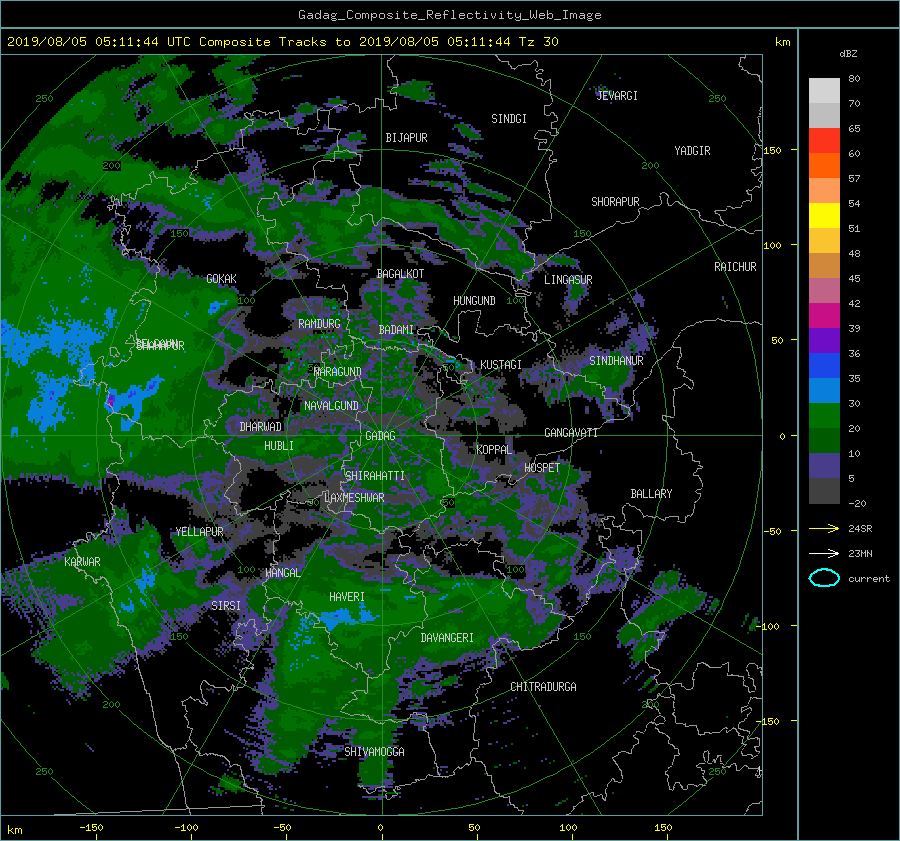Click the HUBLI city label
Image resolution: width=900 pixels, height=841 pixels.
click(279, 446)
